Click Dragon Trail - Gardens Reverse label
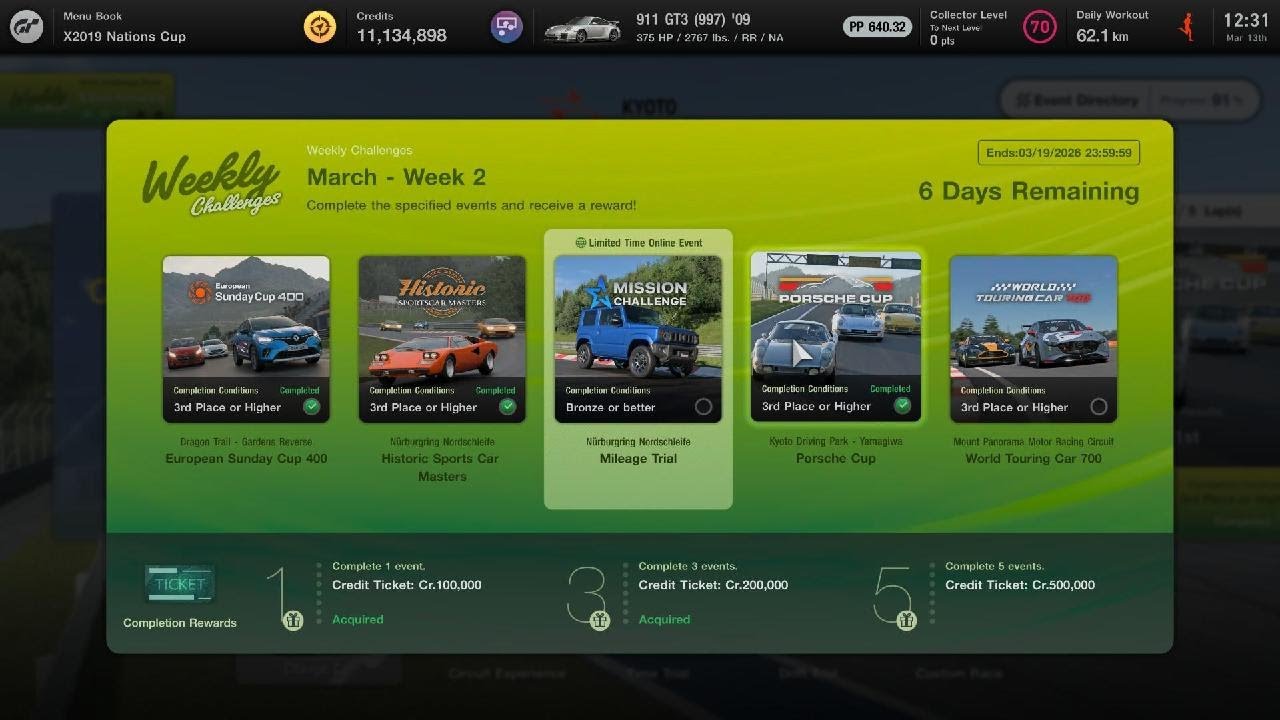Image resolution: width=1280 pixels, height=720 pixels. [x=246, y=442]
